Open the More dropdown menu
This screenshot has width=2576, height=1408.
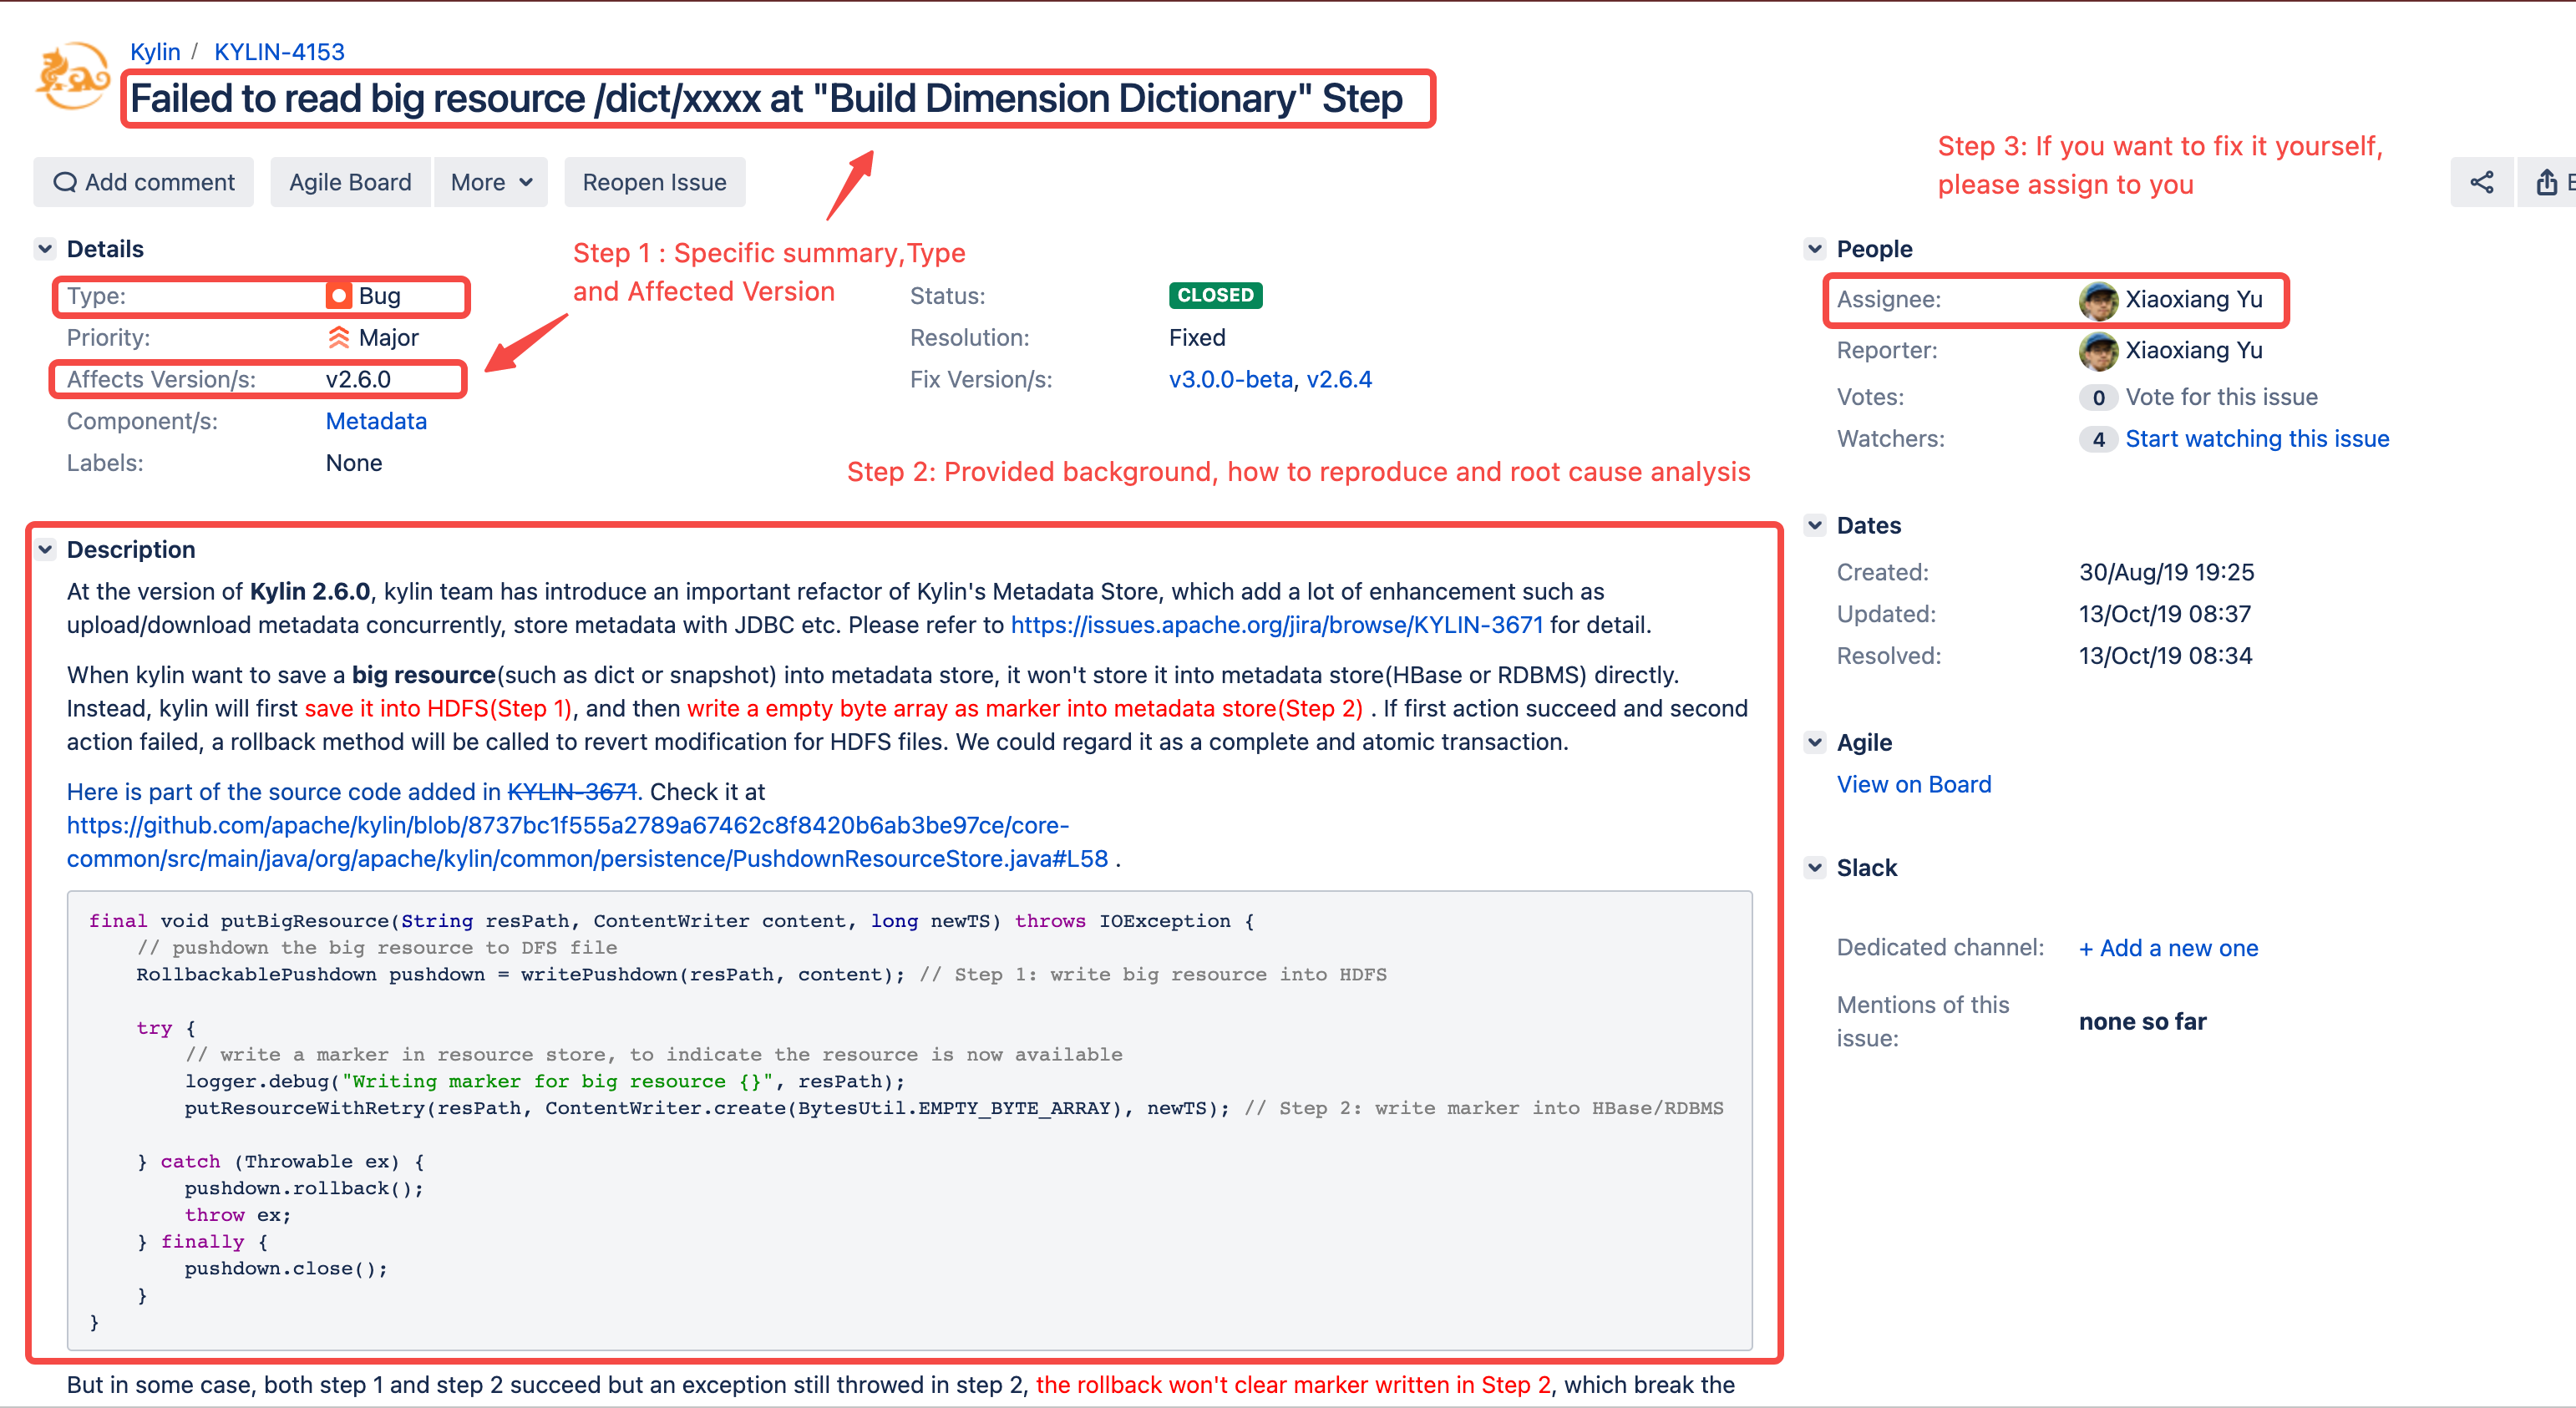(x=490, y=182)
